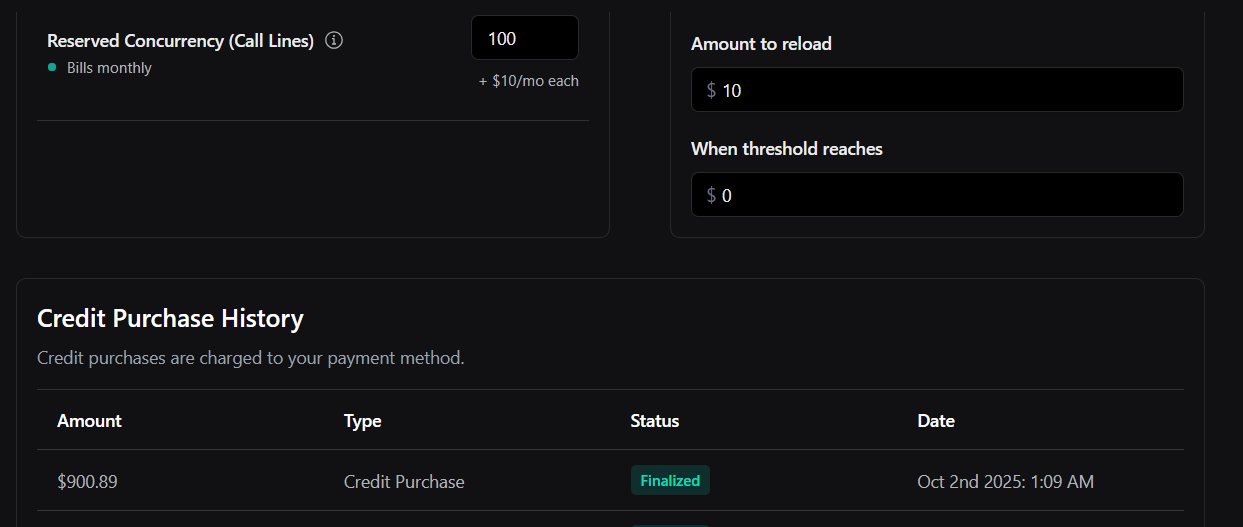The width and height of the screenshot is (1243, 527).
Task: Click the Finalized status badge
Action: (x=670, y=481)
